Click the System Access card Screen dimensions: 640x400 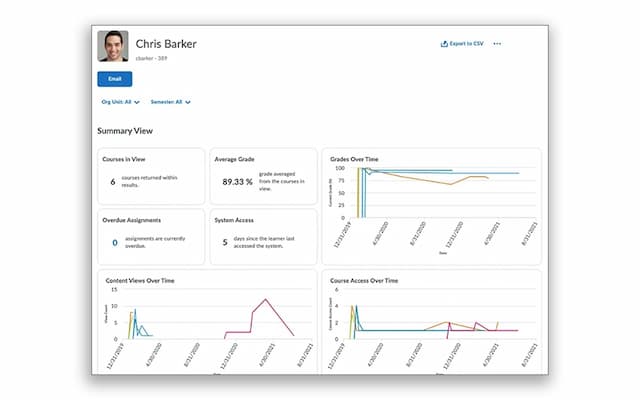tap(262, 236)
